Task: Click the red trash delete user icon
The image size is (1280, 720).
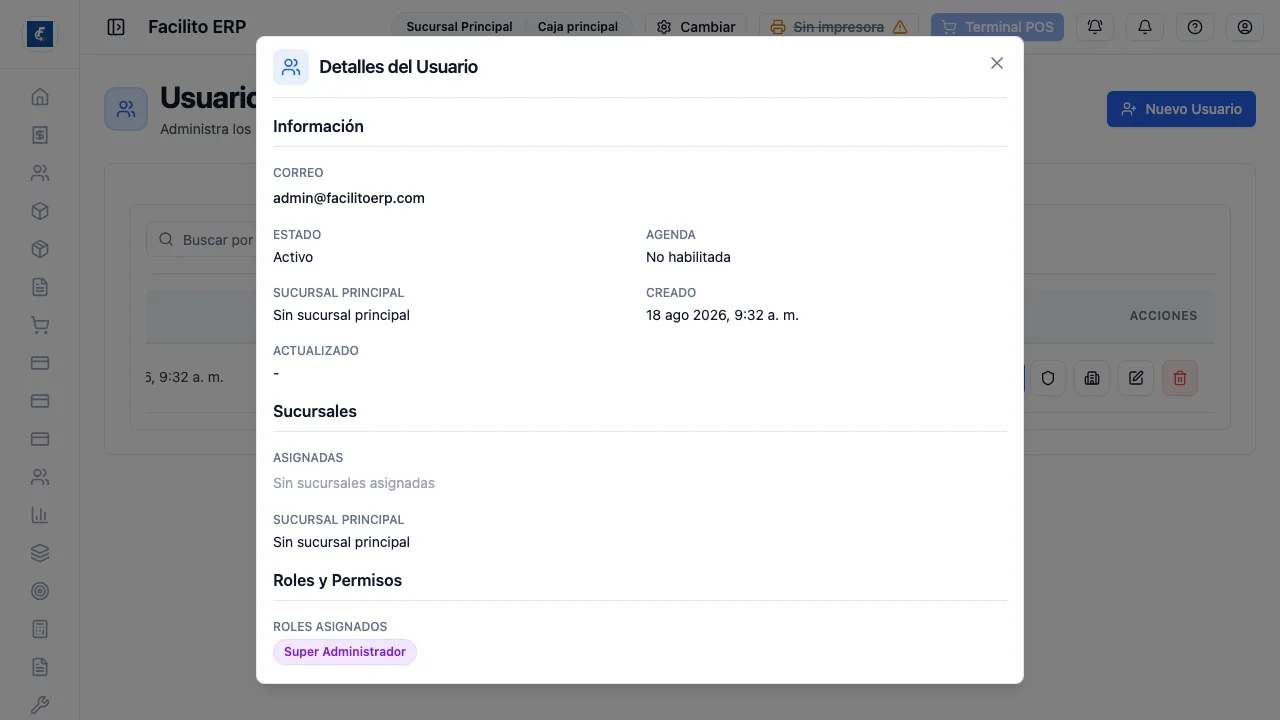Action: tap(1180, 378)
